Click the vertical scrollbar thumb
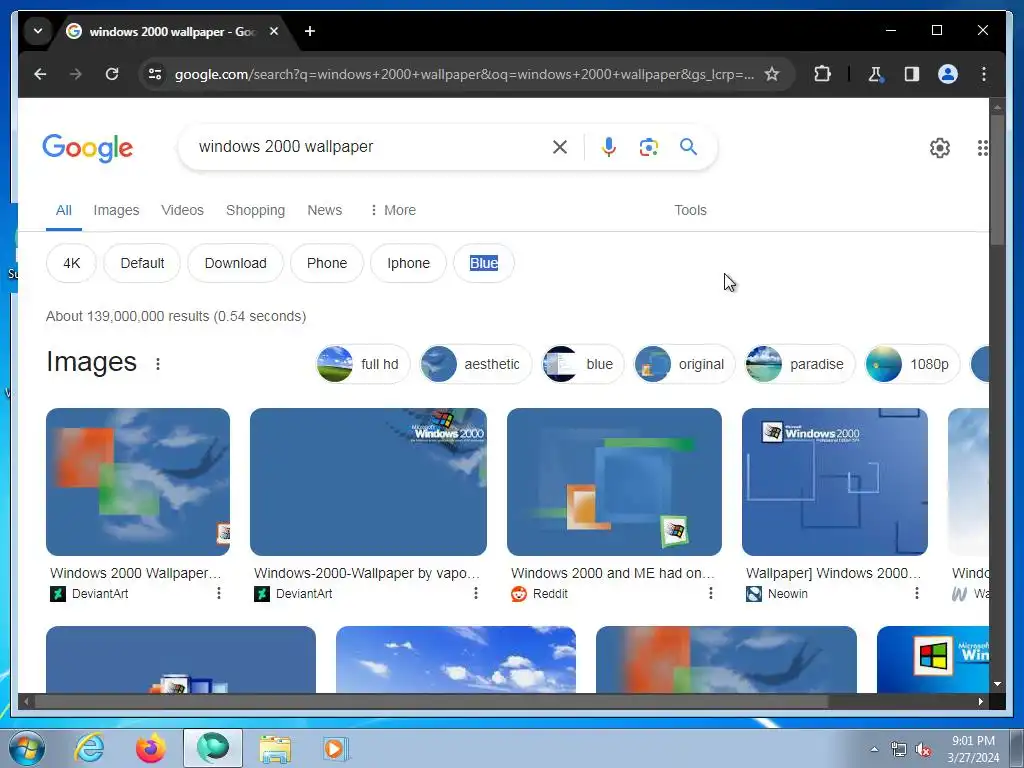 pyautogui.click(x=997, y=180)
